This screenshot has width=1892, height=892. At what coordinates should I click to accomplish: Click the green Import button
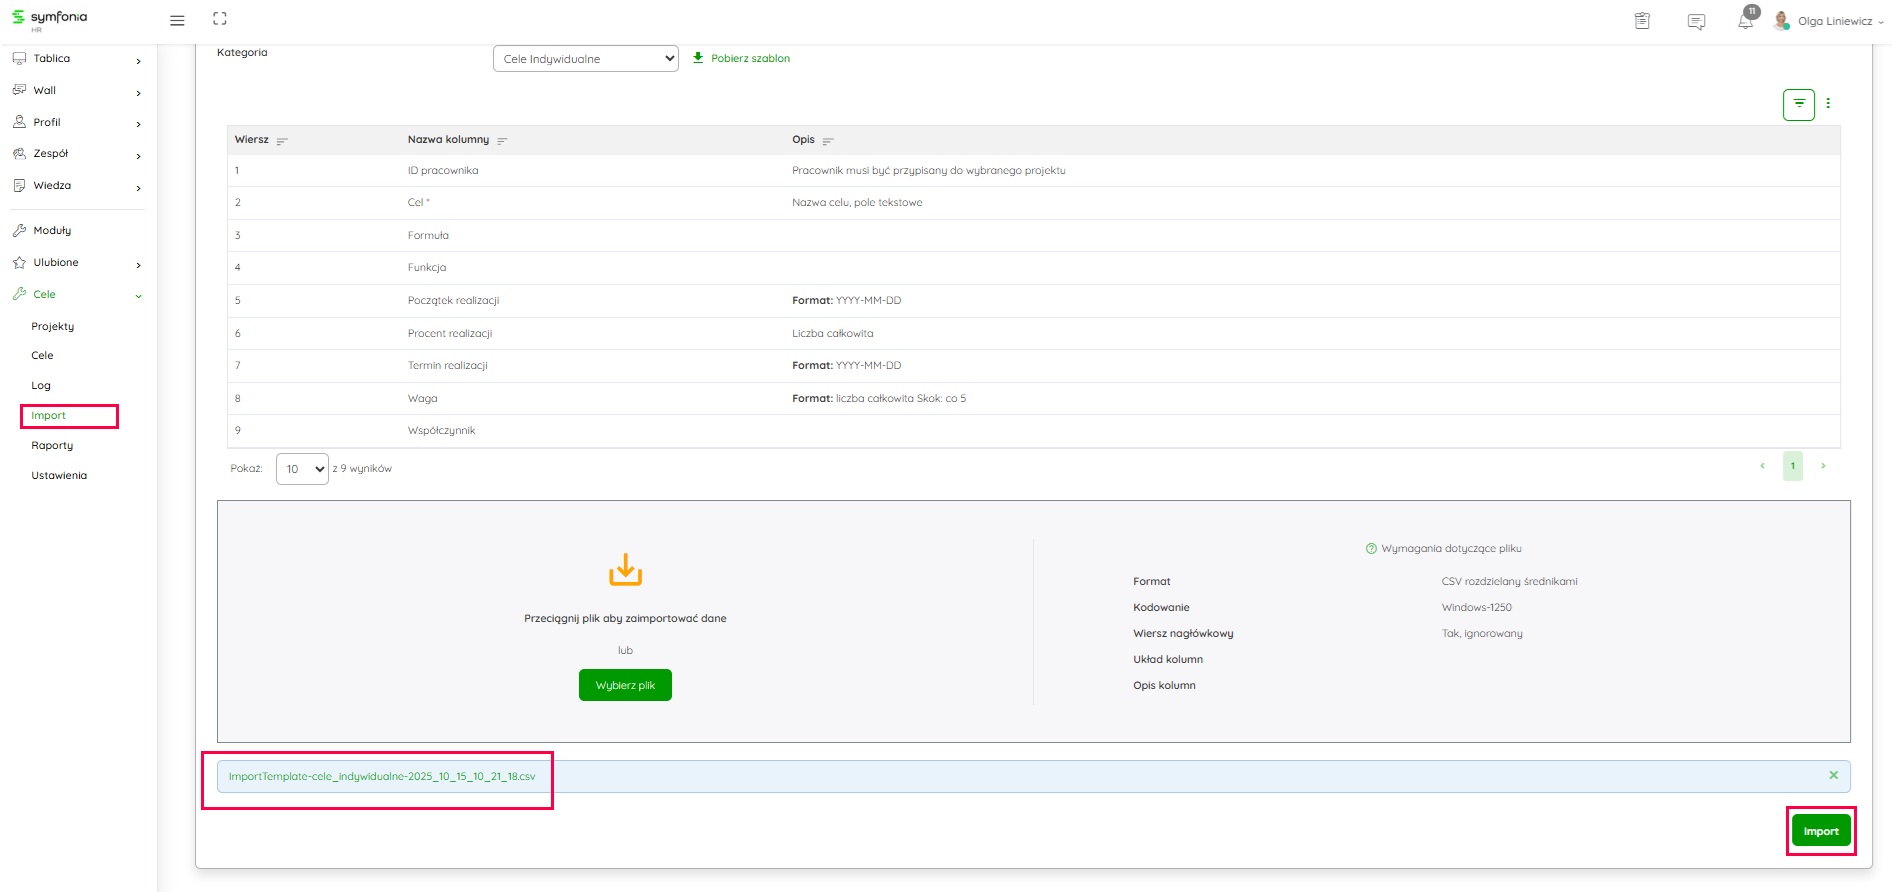[1820, 831]
